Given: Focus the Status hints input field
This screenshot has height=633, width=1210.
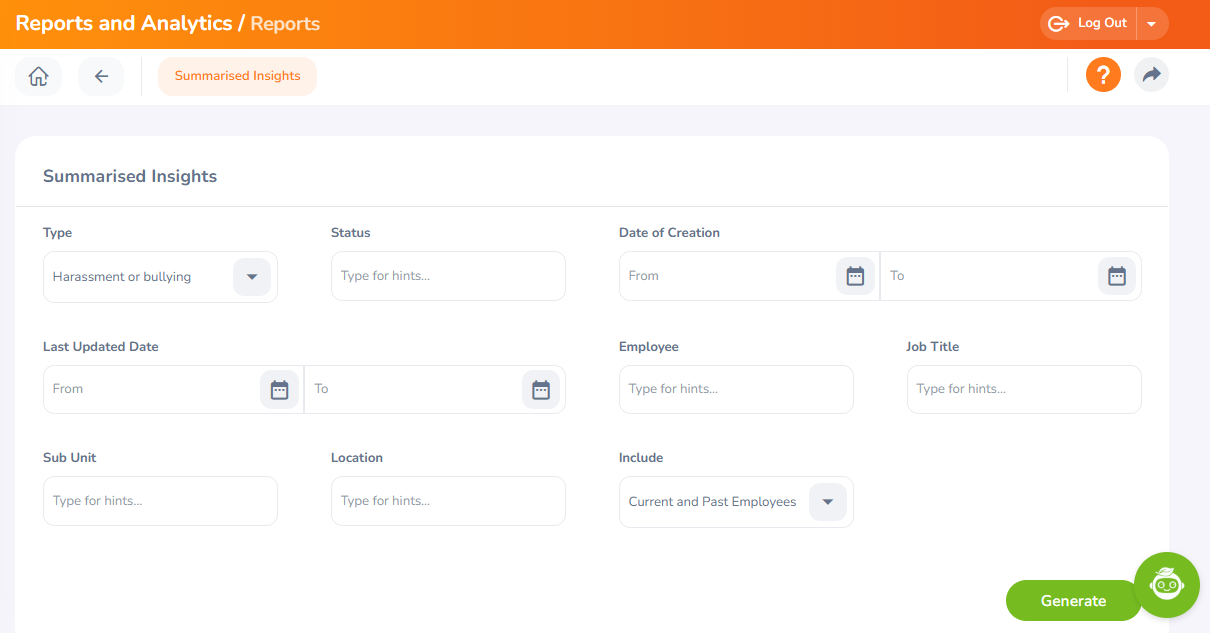Looking at the screenshot, I should click(448, 276).
